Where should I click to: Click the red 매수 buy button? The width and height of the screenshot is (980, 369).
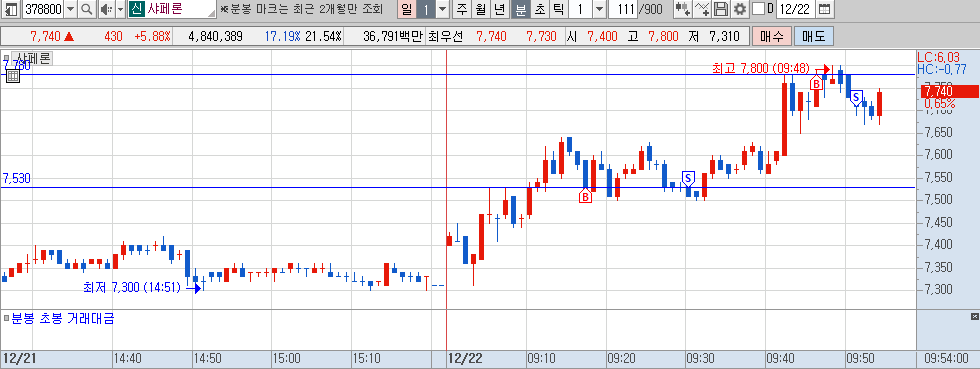(772, 36)
